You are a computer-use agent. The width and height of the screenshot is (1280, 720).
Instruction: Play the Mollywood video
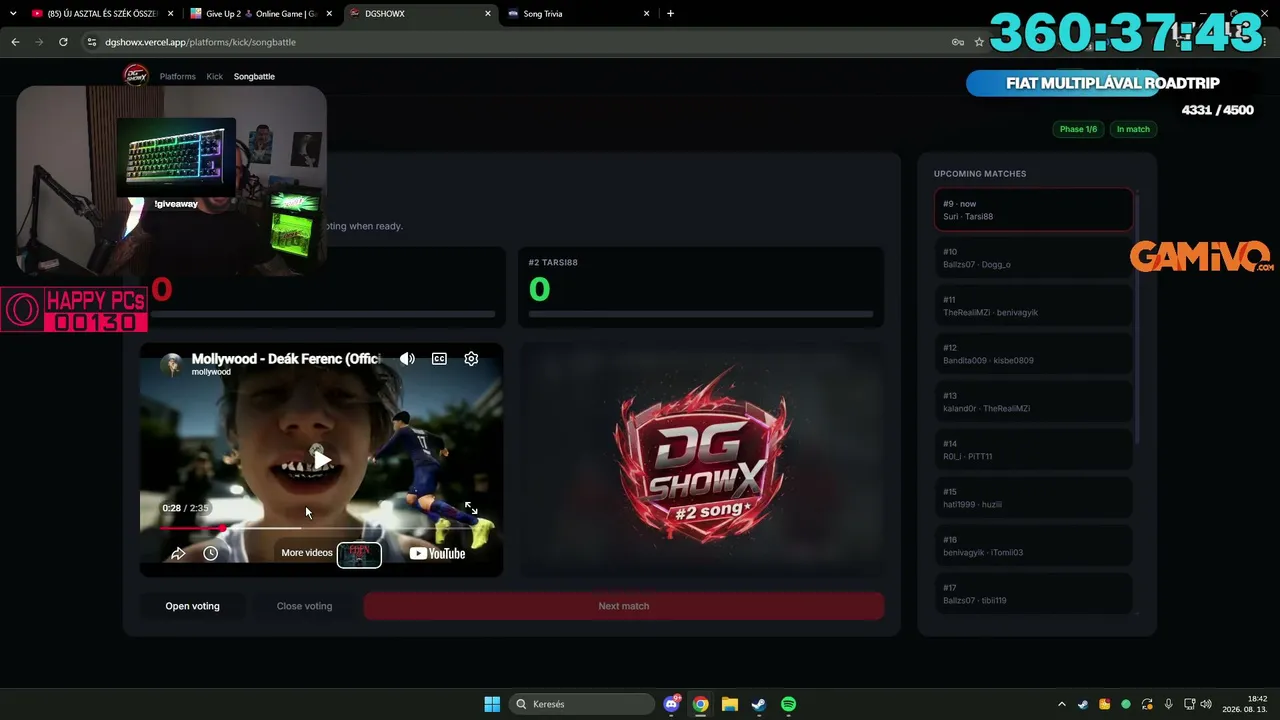pos(322,460)
